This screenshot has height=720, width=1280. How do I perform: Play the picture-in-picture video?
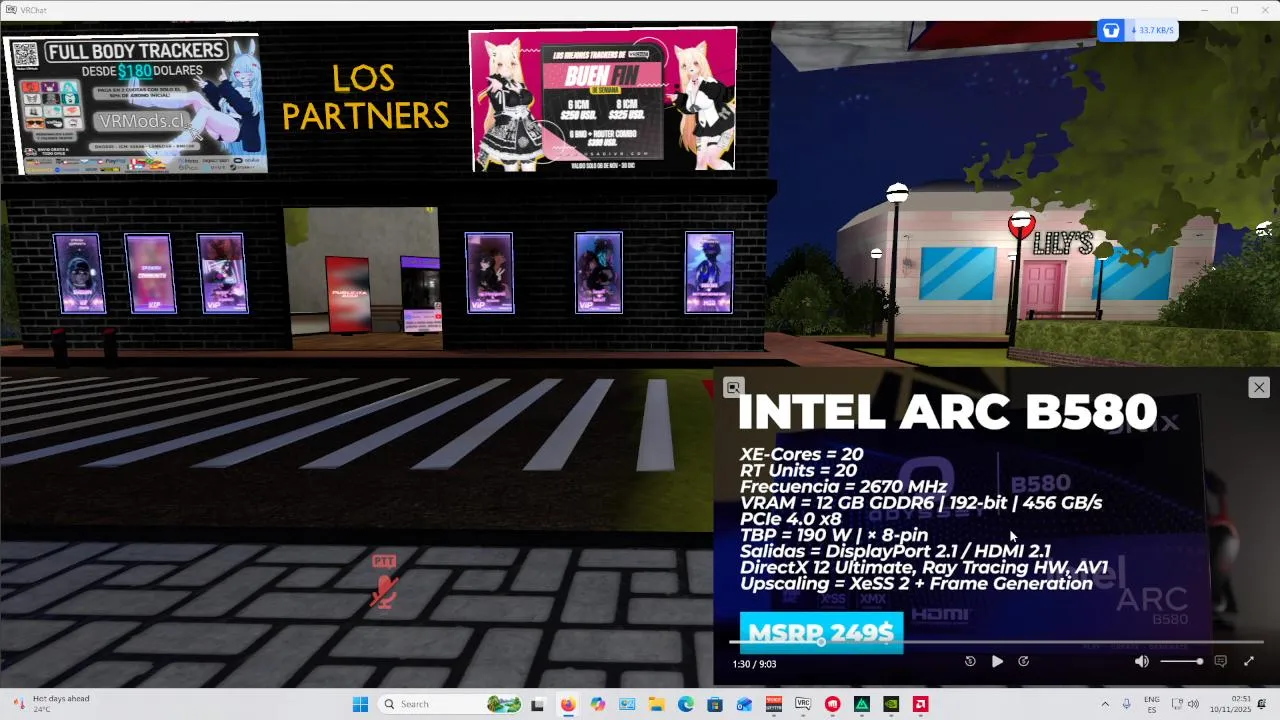click(x=997, y=661)
